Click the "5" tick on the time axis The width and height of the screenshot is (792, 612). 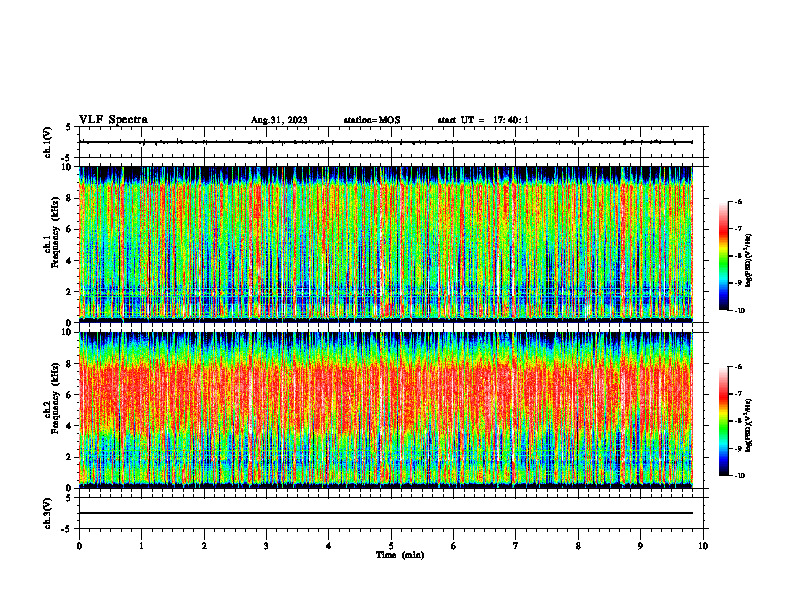tap(391, 546)
